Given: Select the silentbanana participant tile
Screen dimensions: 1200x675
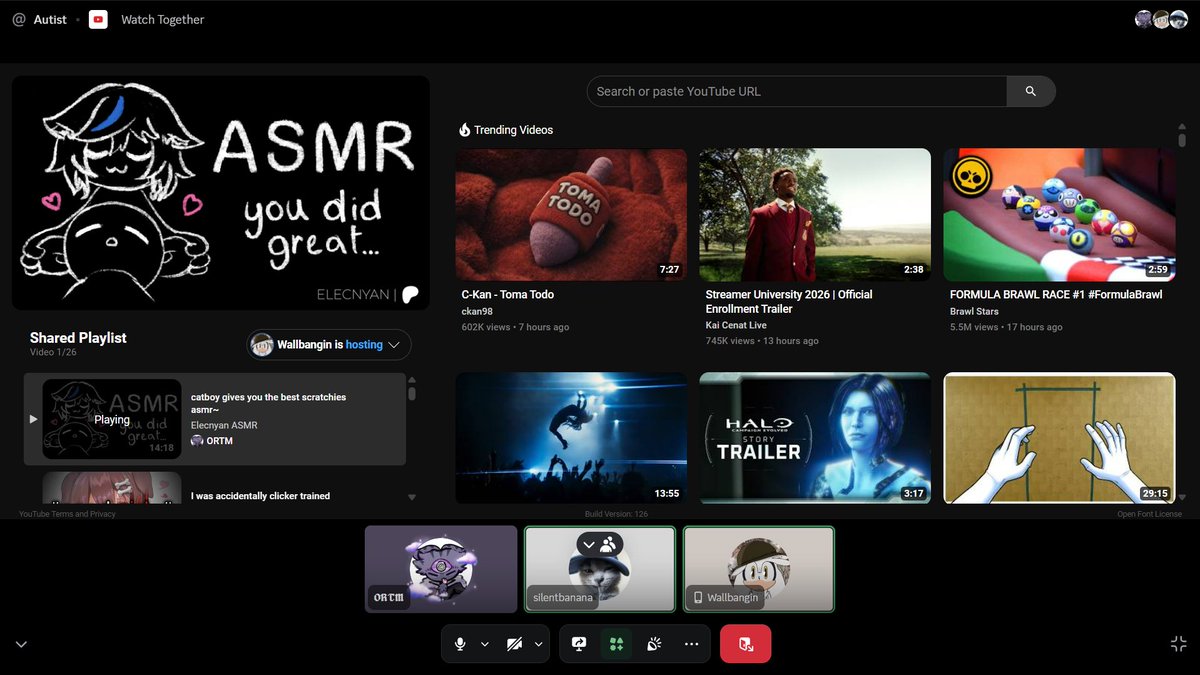Looking at the screenshot, I should [600, 569].
